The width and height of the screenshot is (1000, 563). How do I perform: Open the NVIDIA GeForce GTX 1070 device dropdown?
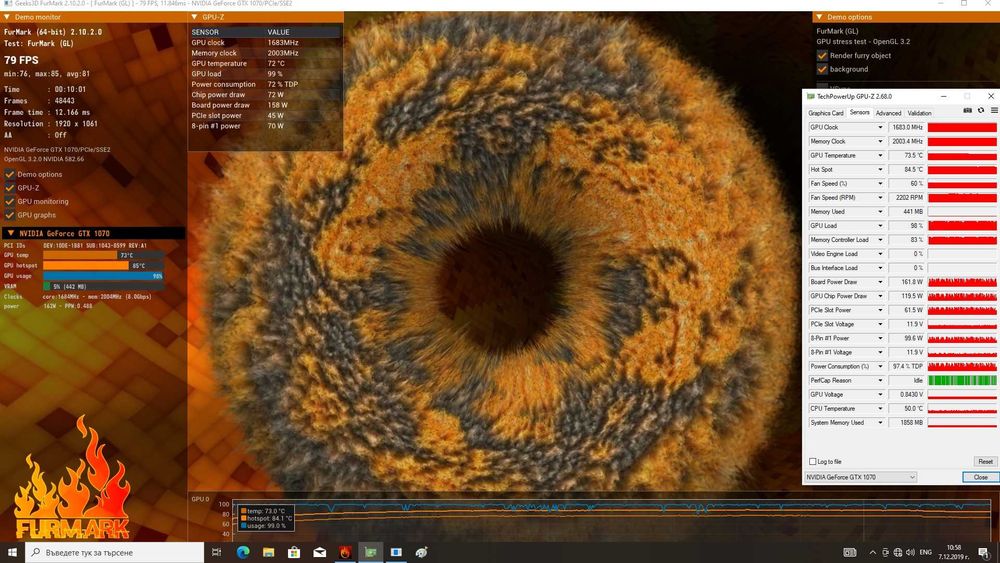[861, 477]
